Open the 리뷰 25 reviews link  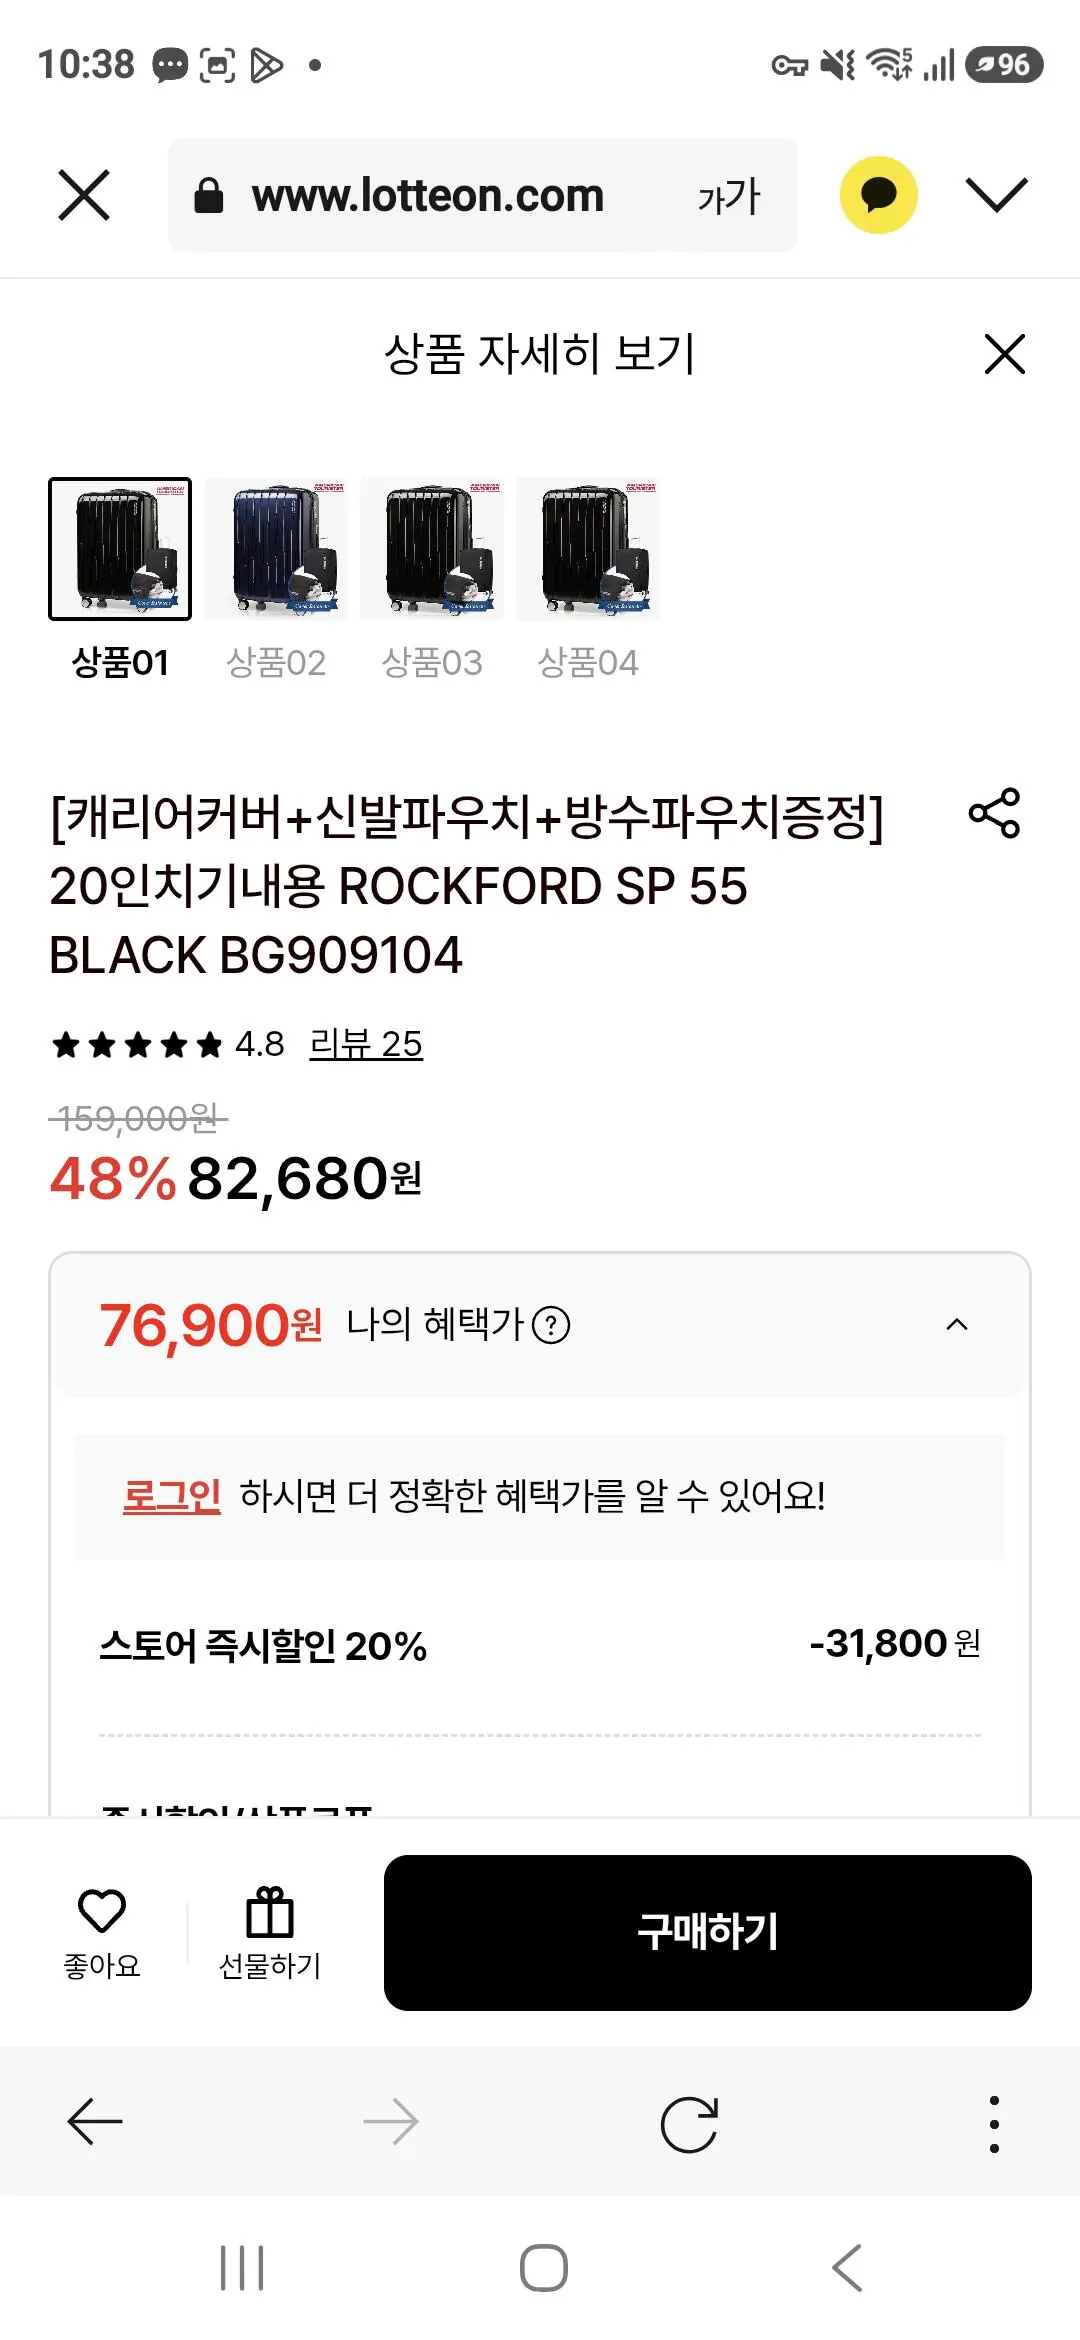click(x=366, y=1044)
